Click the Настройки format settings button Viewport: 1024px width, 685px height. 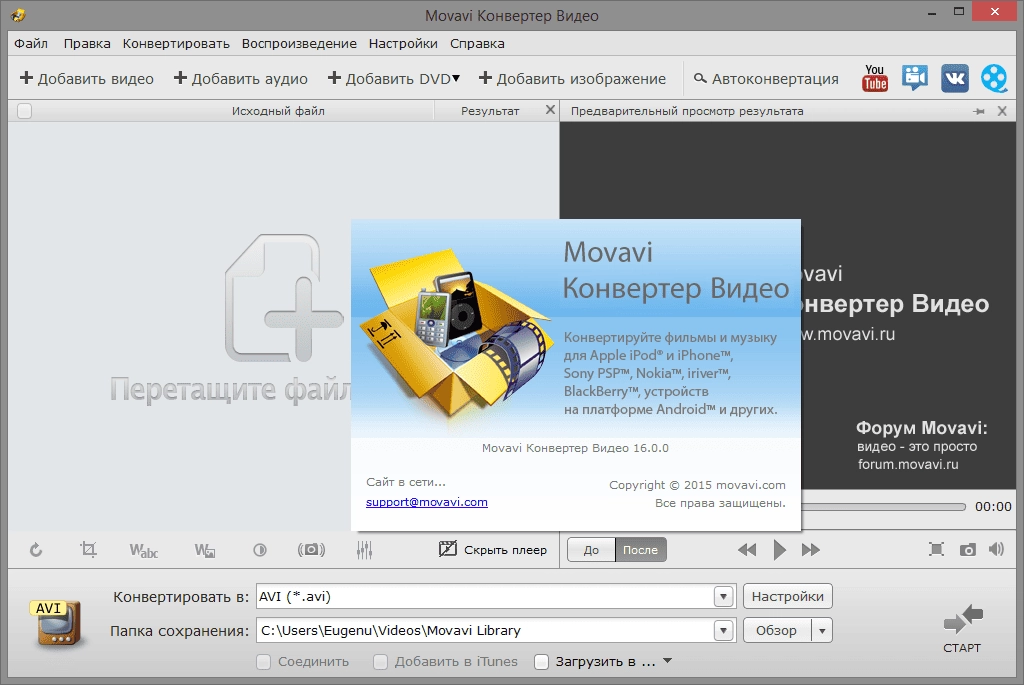click(x=788, y=596)
